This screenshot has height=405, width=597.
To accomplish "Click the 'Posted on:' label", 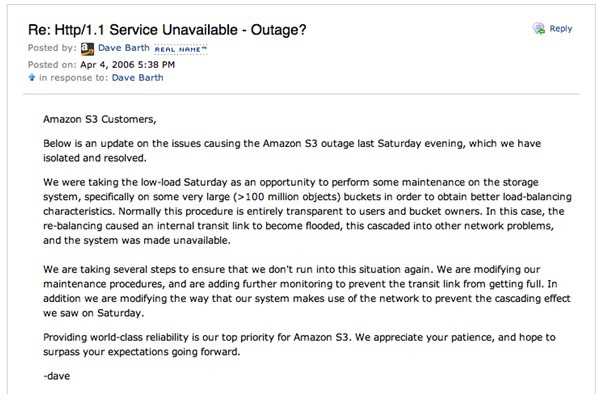I will pyautogui.click(x=52, y=65).
